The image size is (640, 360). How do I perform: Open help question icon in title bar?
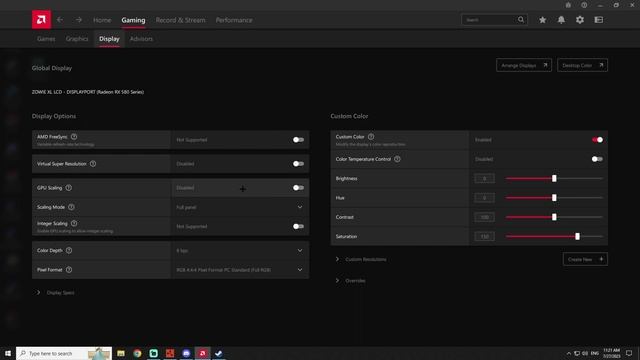click(584, 5)
